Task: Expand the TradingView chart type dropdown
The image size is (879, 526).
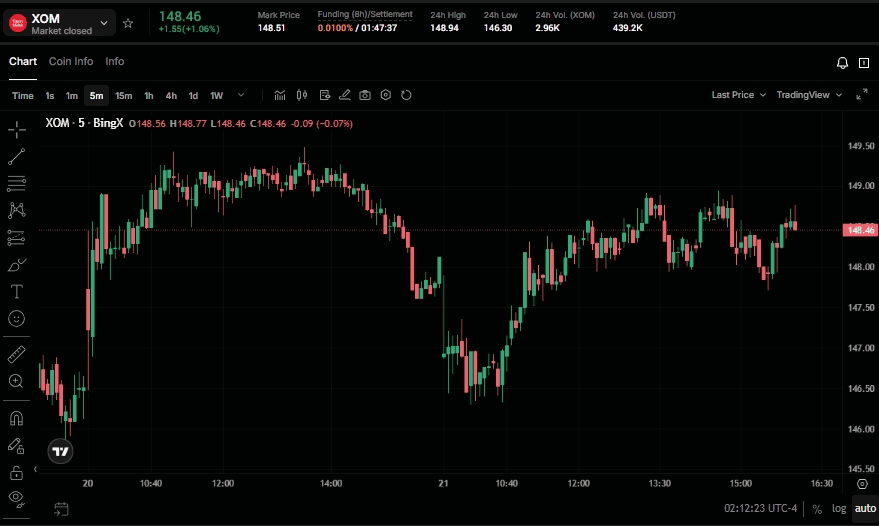Action: 808,95
